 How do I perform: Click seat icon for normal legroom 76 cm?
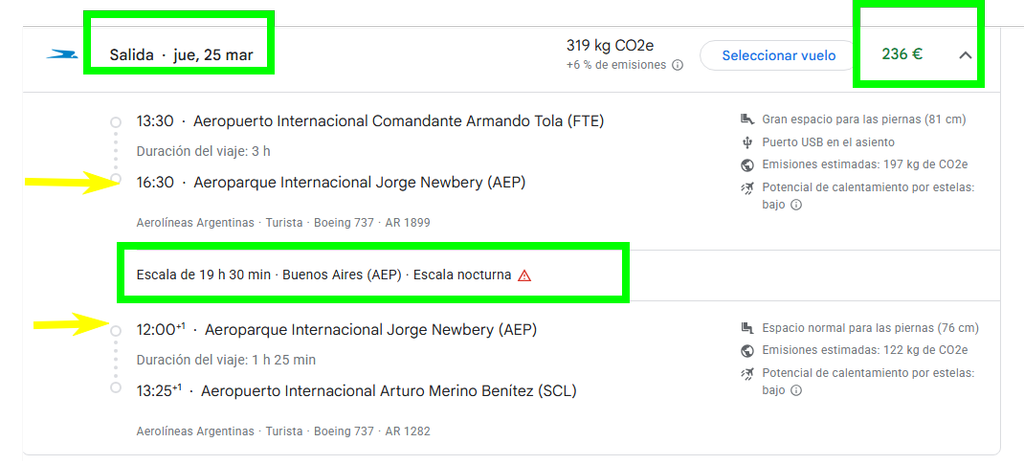click(748, 328)
